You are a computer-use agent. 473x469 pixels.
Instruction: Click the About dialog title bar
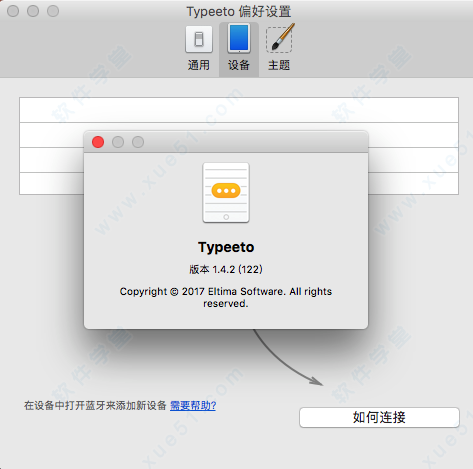253,142
